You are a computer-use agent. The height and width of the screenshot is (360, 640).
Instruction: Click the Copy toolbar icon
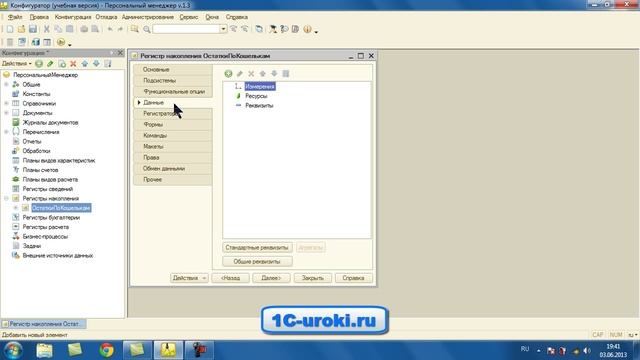pyautogui.click(x=58, y=29)
